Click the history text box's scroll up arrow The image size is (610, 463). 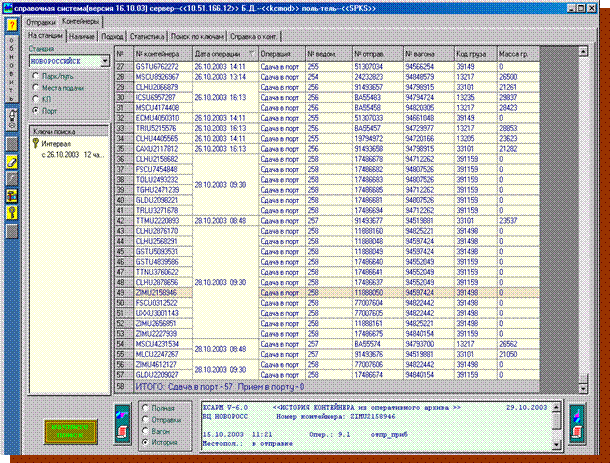(556, 407)
